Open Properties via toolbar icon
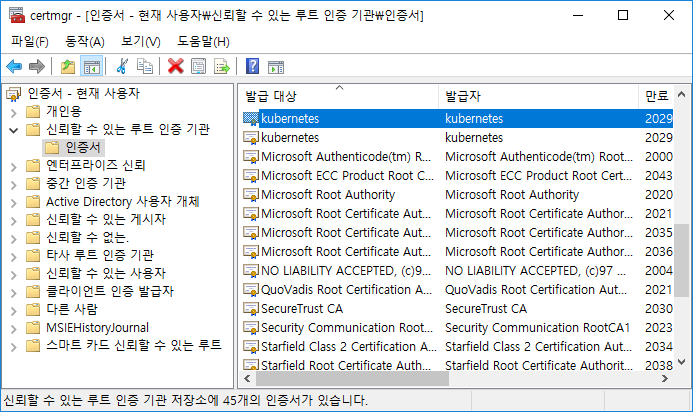Image resolution: width=693 pixels, height=412 pixels. pyautogui.click(x=198, y=67)
